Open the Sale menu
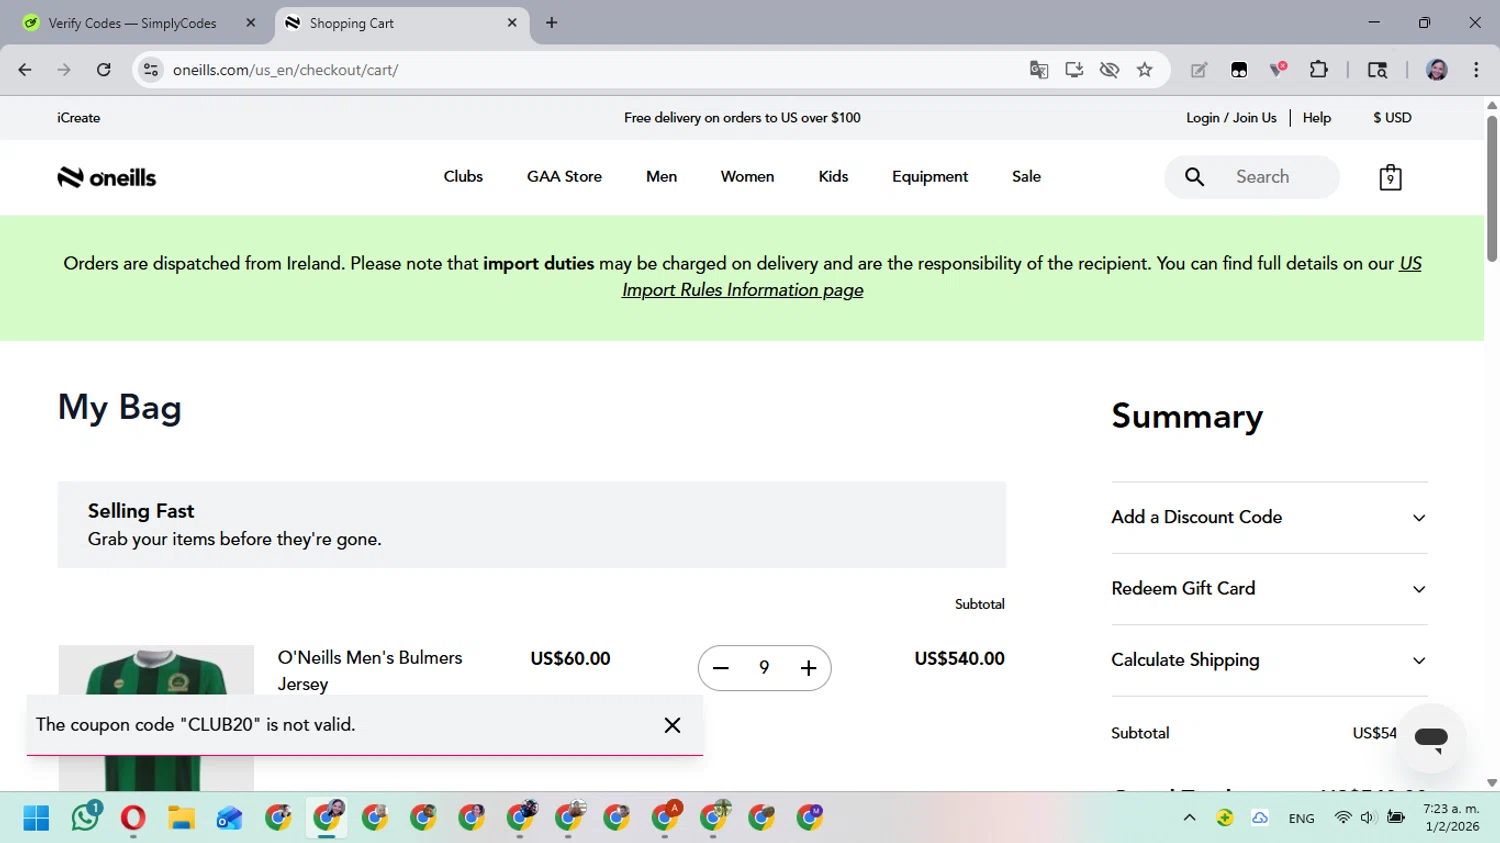The height and width of the screenshot is (843, 1500). tap(1026, 177)
